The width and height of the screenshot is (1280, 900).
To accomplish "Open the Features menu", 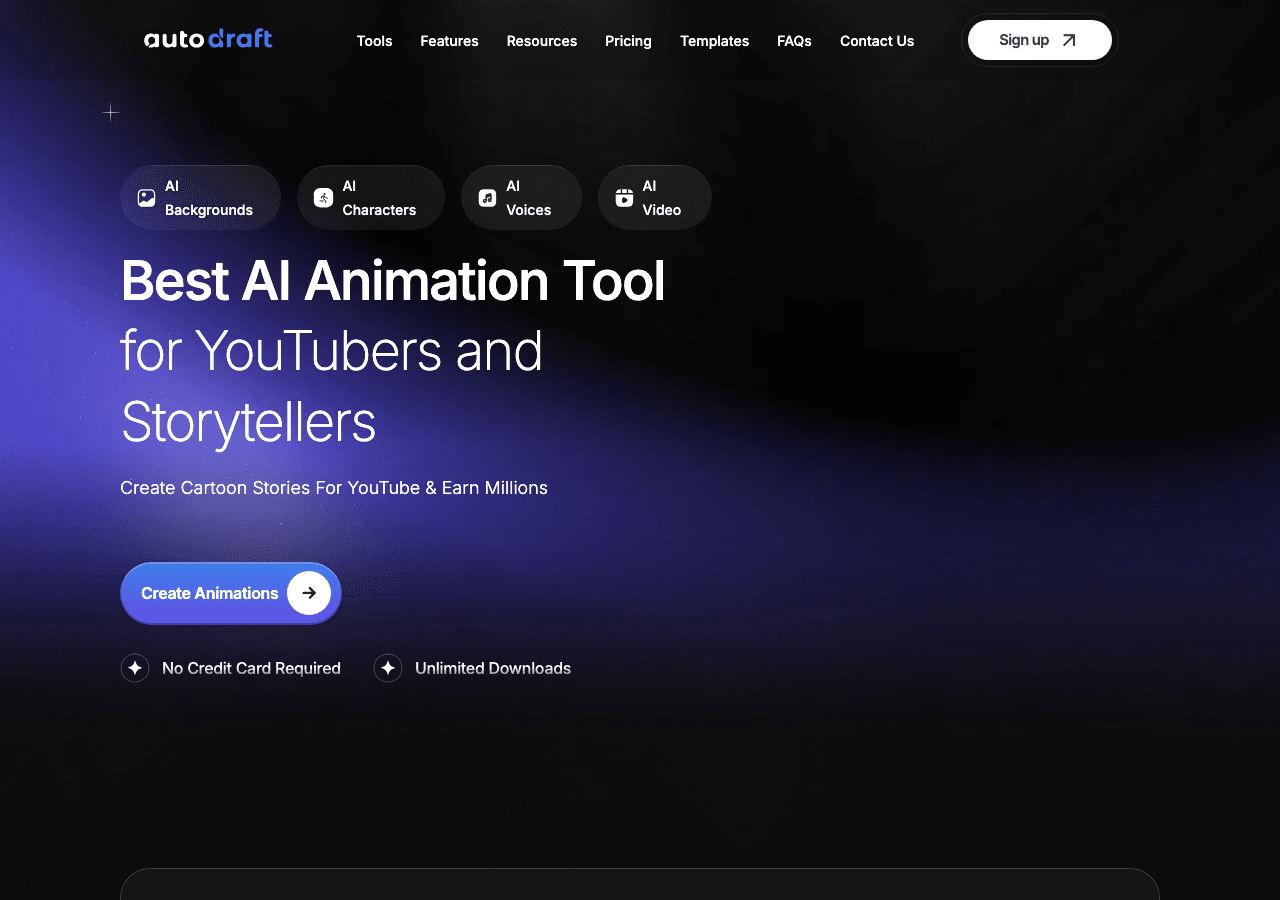I will coord(449,41).
